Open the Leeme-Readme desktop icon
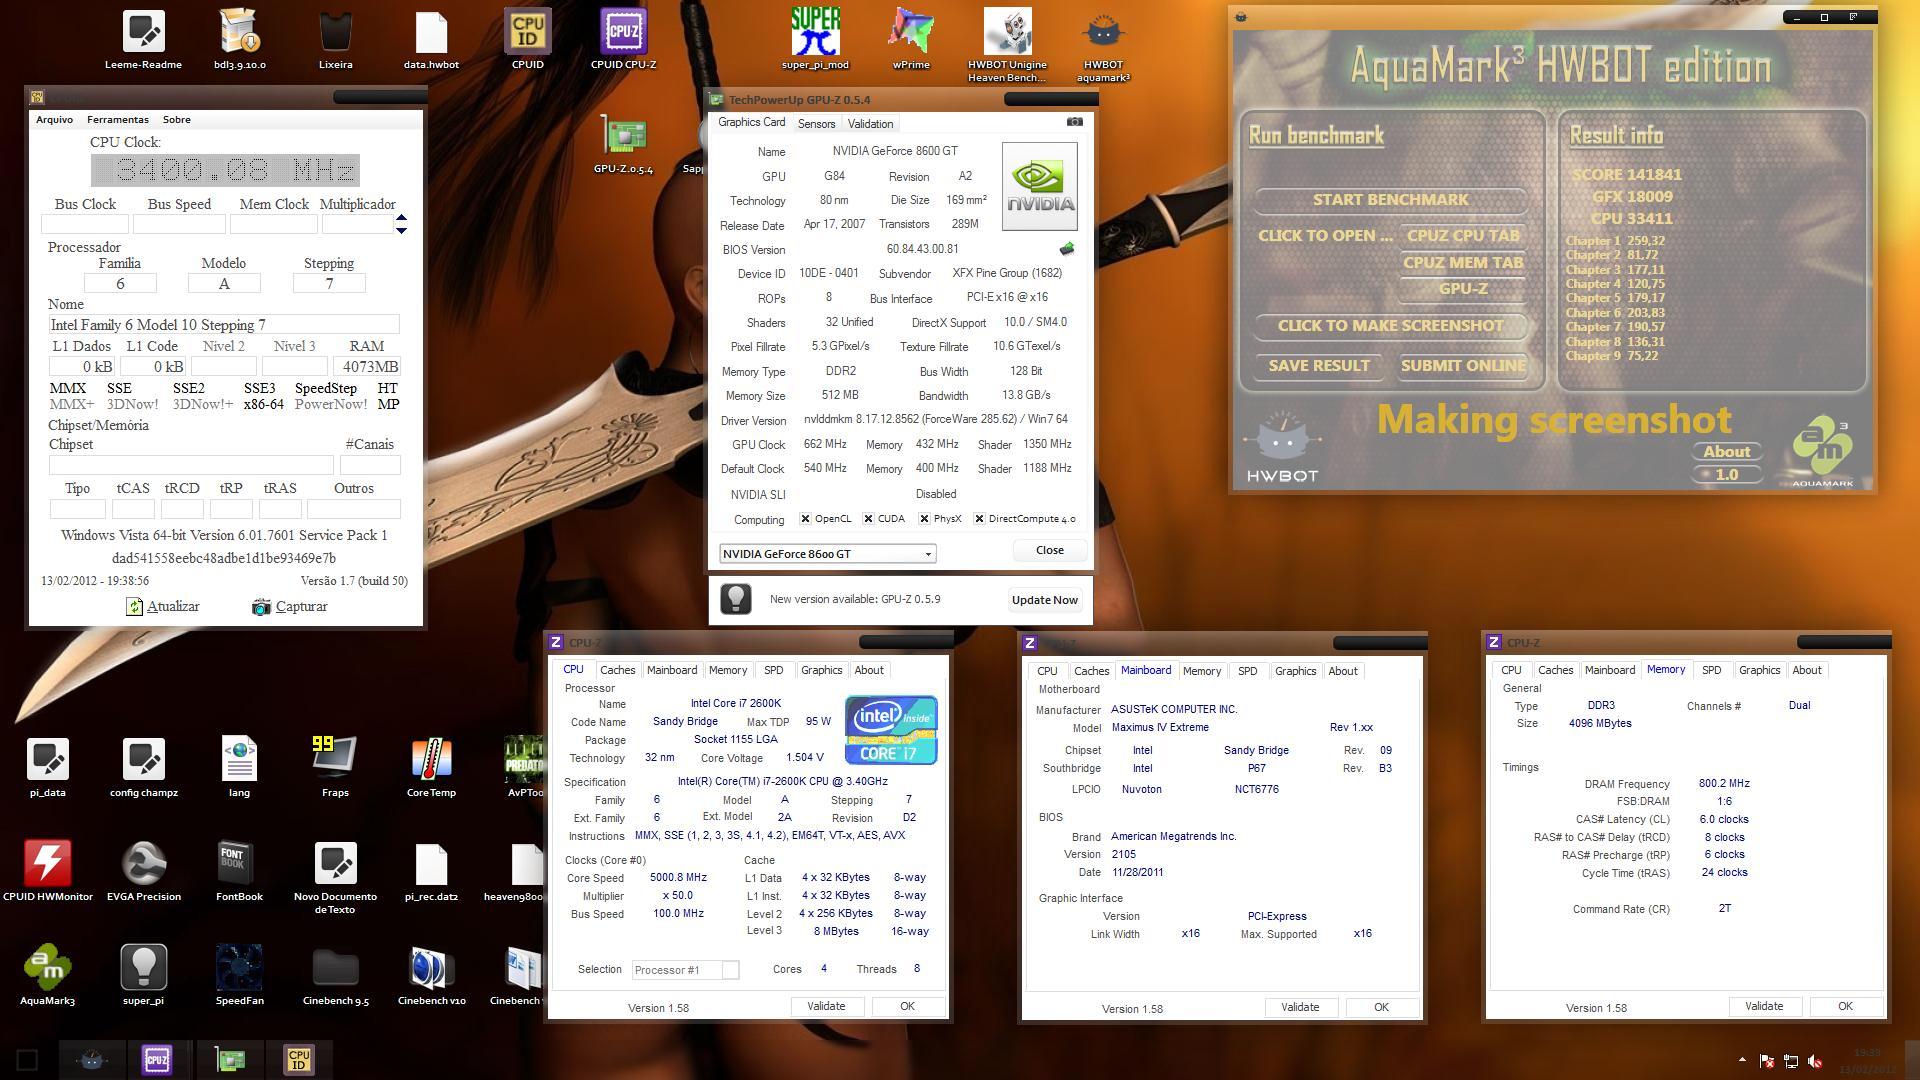 (x=143, y=40)
